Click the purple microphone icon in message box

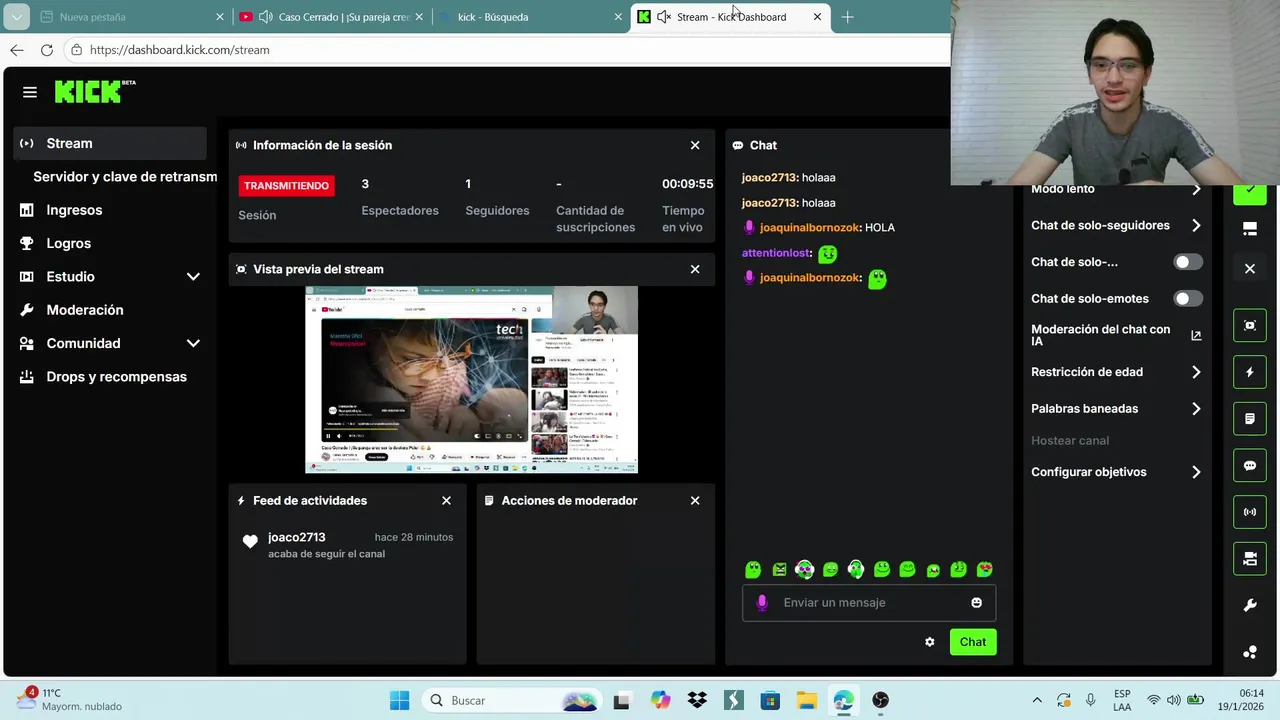tap(762, 603)
